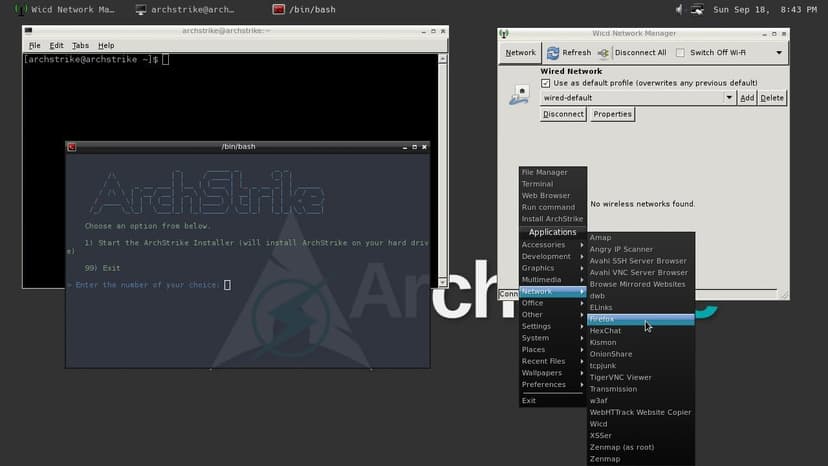Viewport: 828px width, 466px height.
Task: Open OnionShare menu entry
Action: click(x=641, y=354)
